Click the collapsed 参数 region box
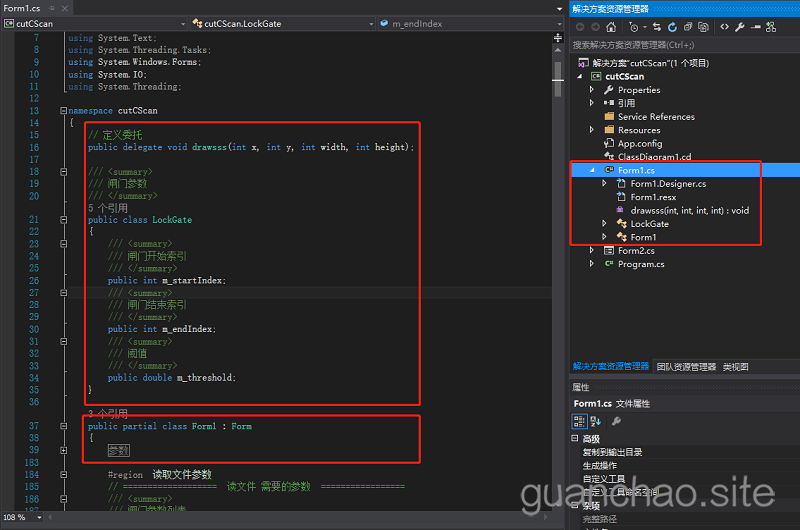 [119, 450]
